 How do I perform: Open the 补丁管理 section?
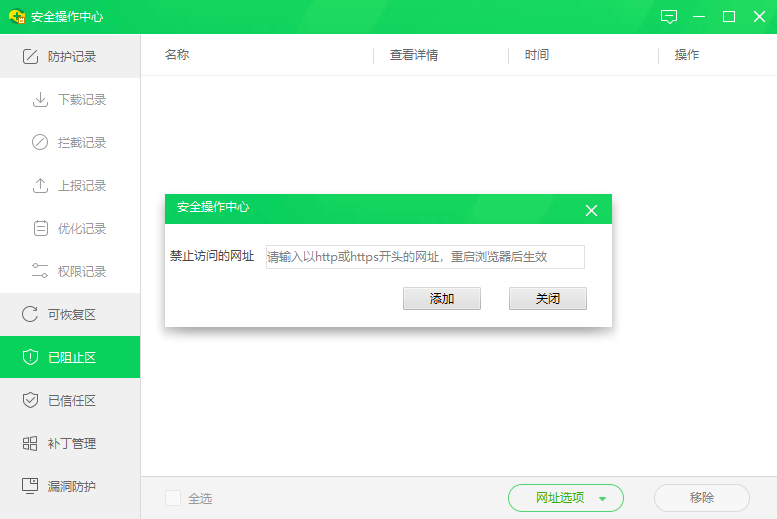click(x=70, y=444)
